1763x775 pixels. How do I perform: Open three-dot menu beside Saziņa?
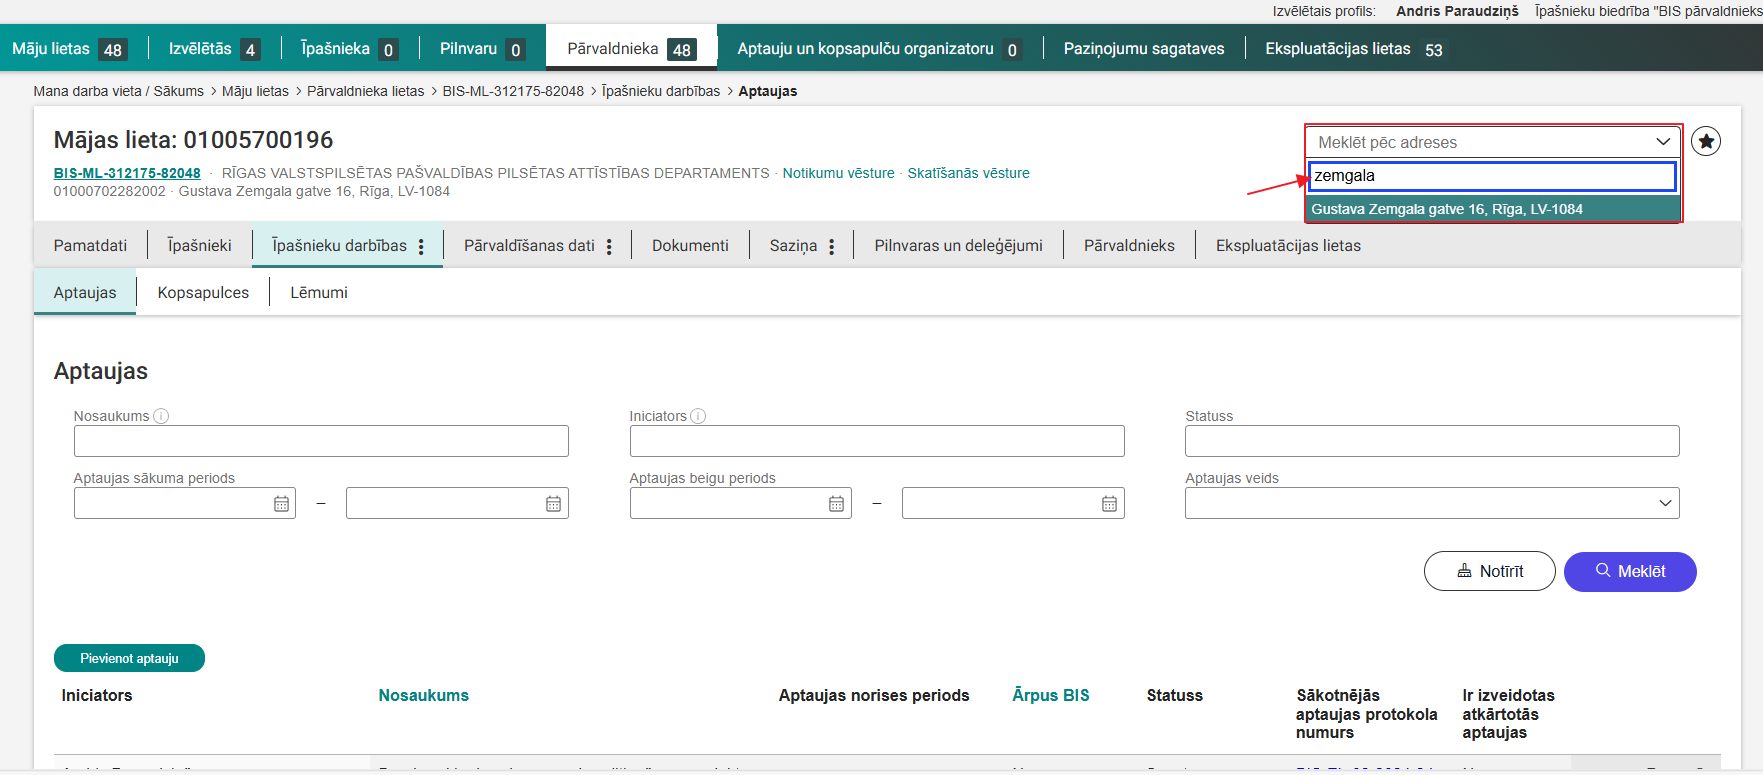pos(831,246)
